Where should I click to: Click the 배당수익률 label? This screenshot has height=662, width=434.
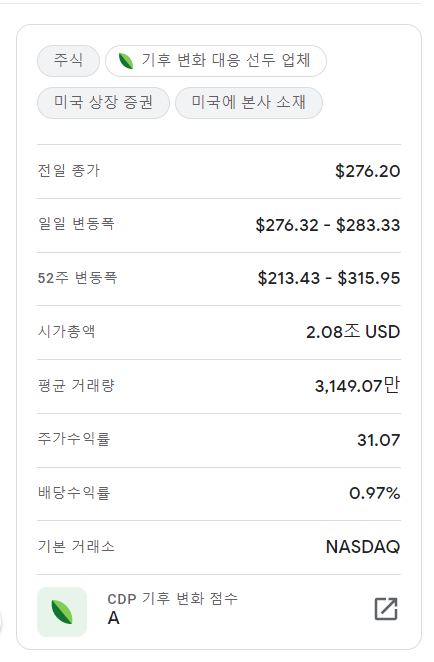point(74,493)
